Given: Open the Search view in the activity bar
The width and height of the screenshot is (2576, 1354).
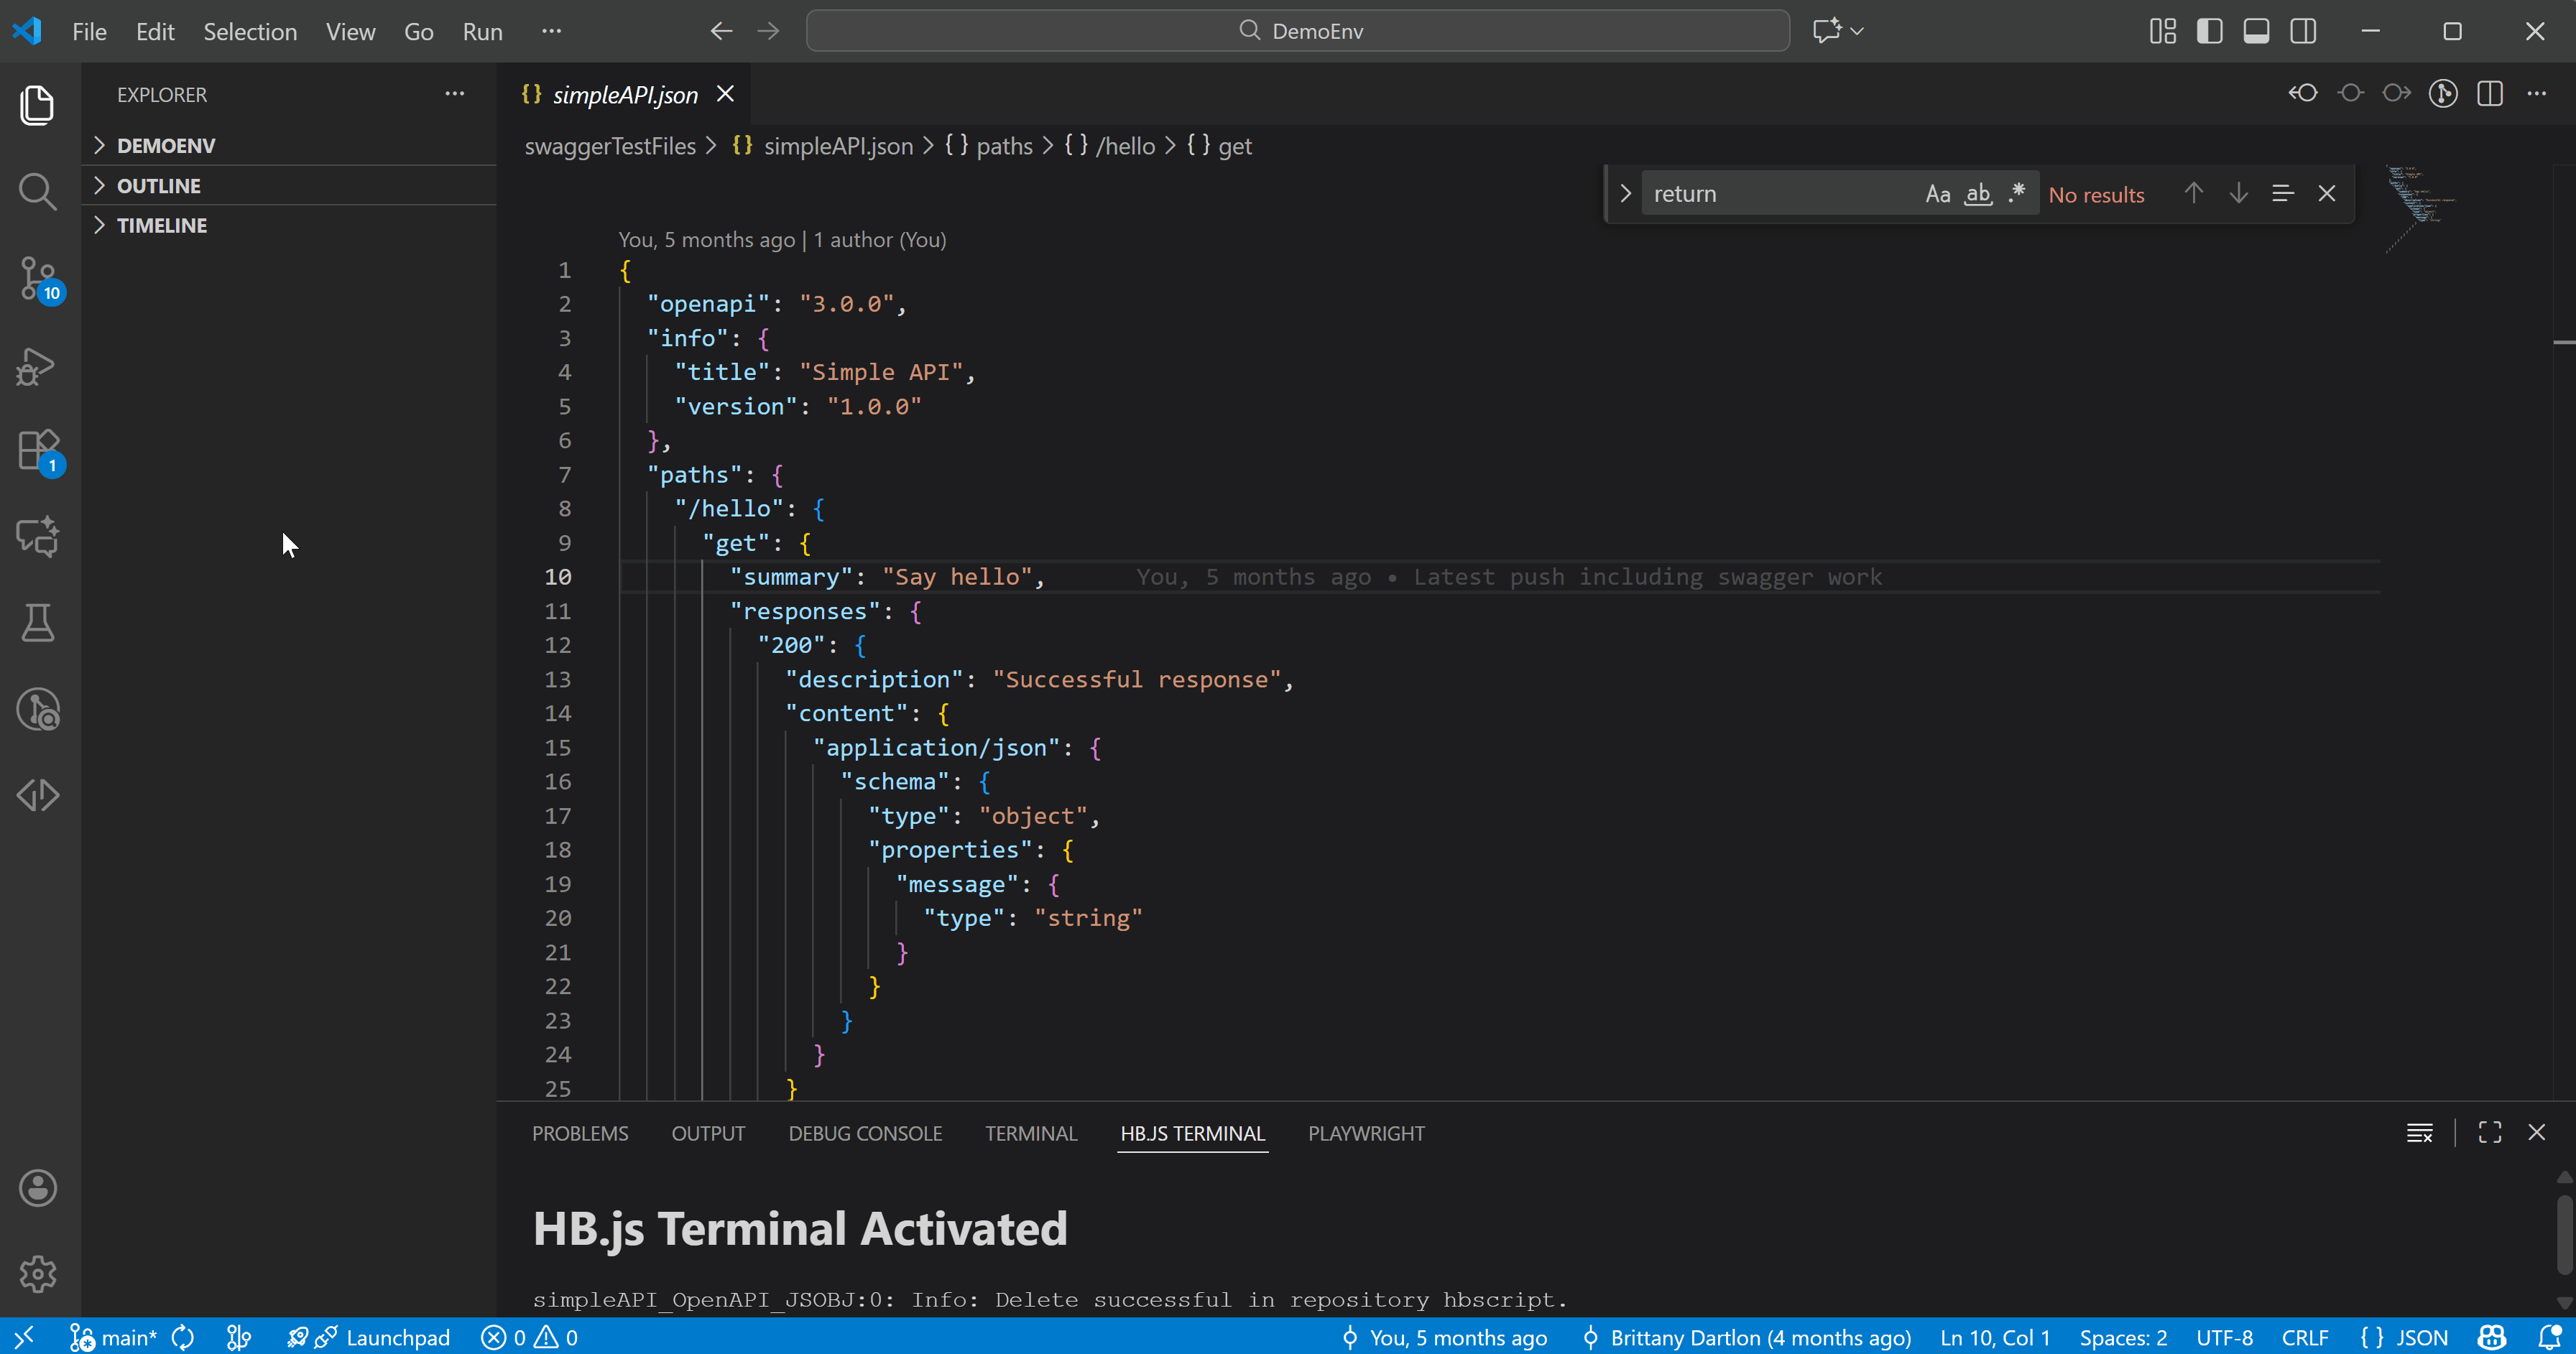Looking at the screenshot, I should pyautogui.click(x=37, y=191).
